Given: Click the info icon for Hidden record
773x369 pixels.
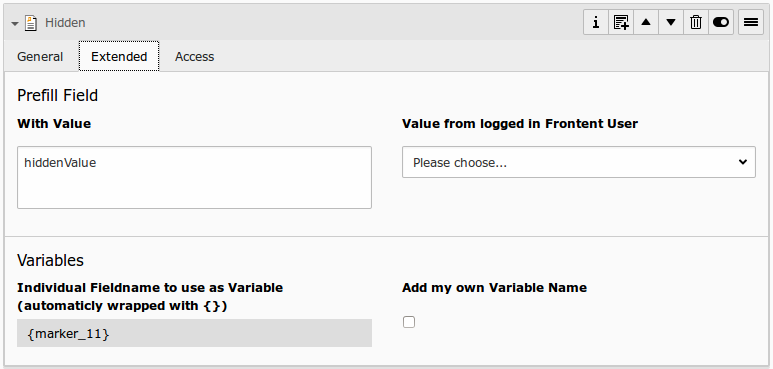Looking at the screenshot, I should click(x=596, y=22).
